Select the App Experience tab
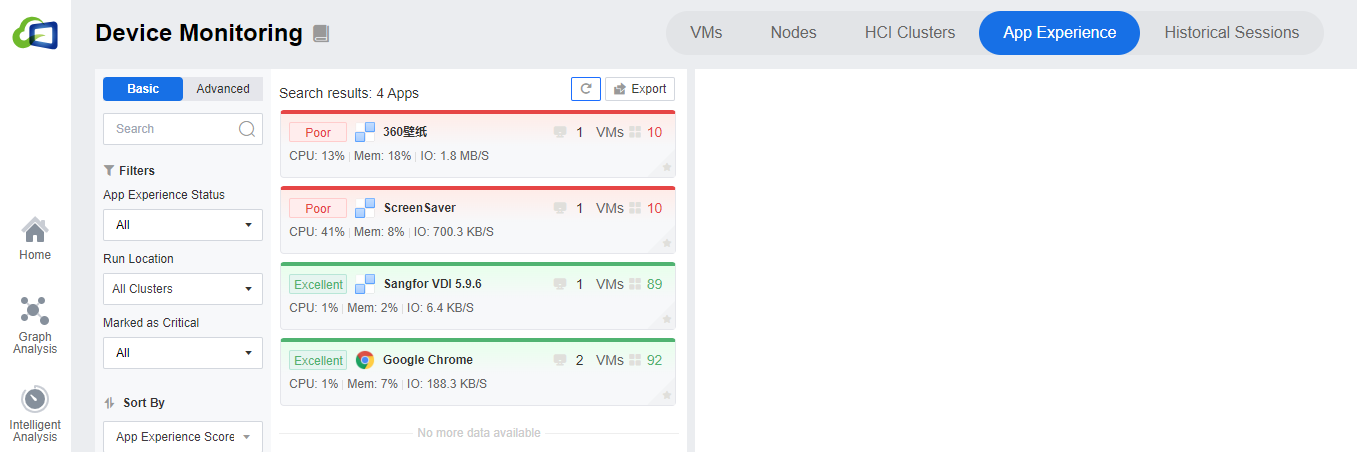Screen dimensions: 1357x452 (1059, 33)
